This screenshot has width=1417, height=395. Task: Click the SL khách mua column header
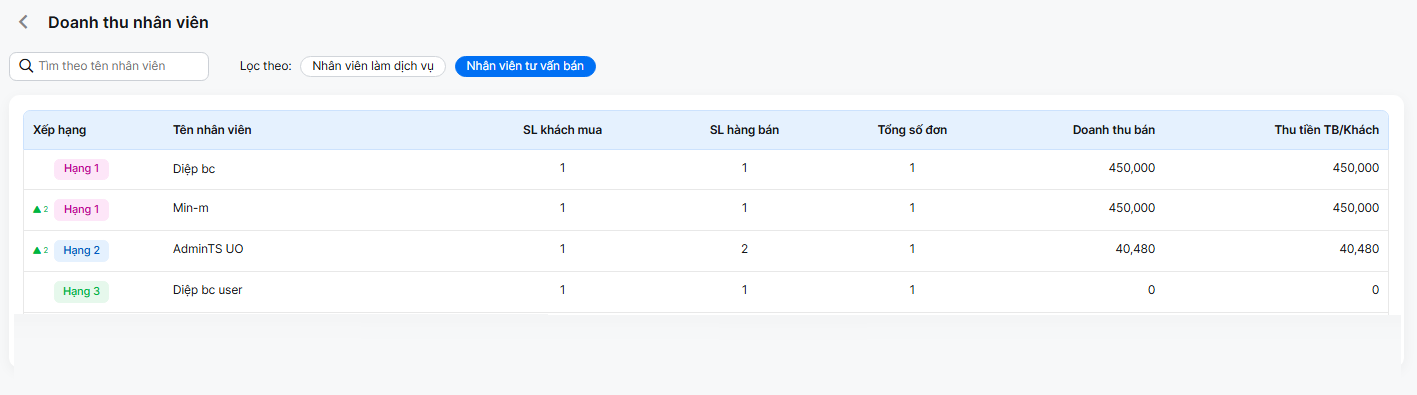(x=562, y=130)
